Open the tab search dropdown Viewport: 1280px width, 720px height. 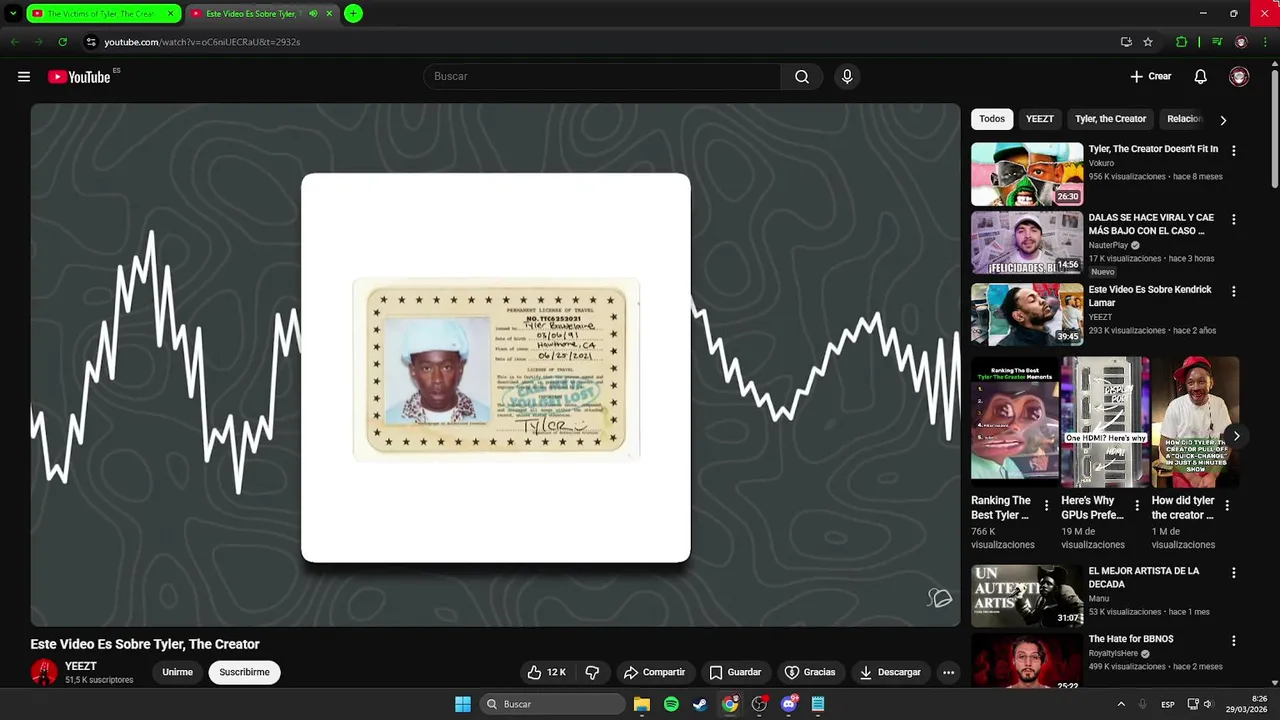(x=12, y=14)
